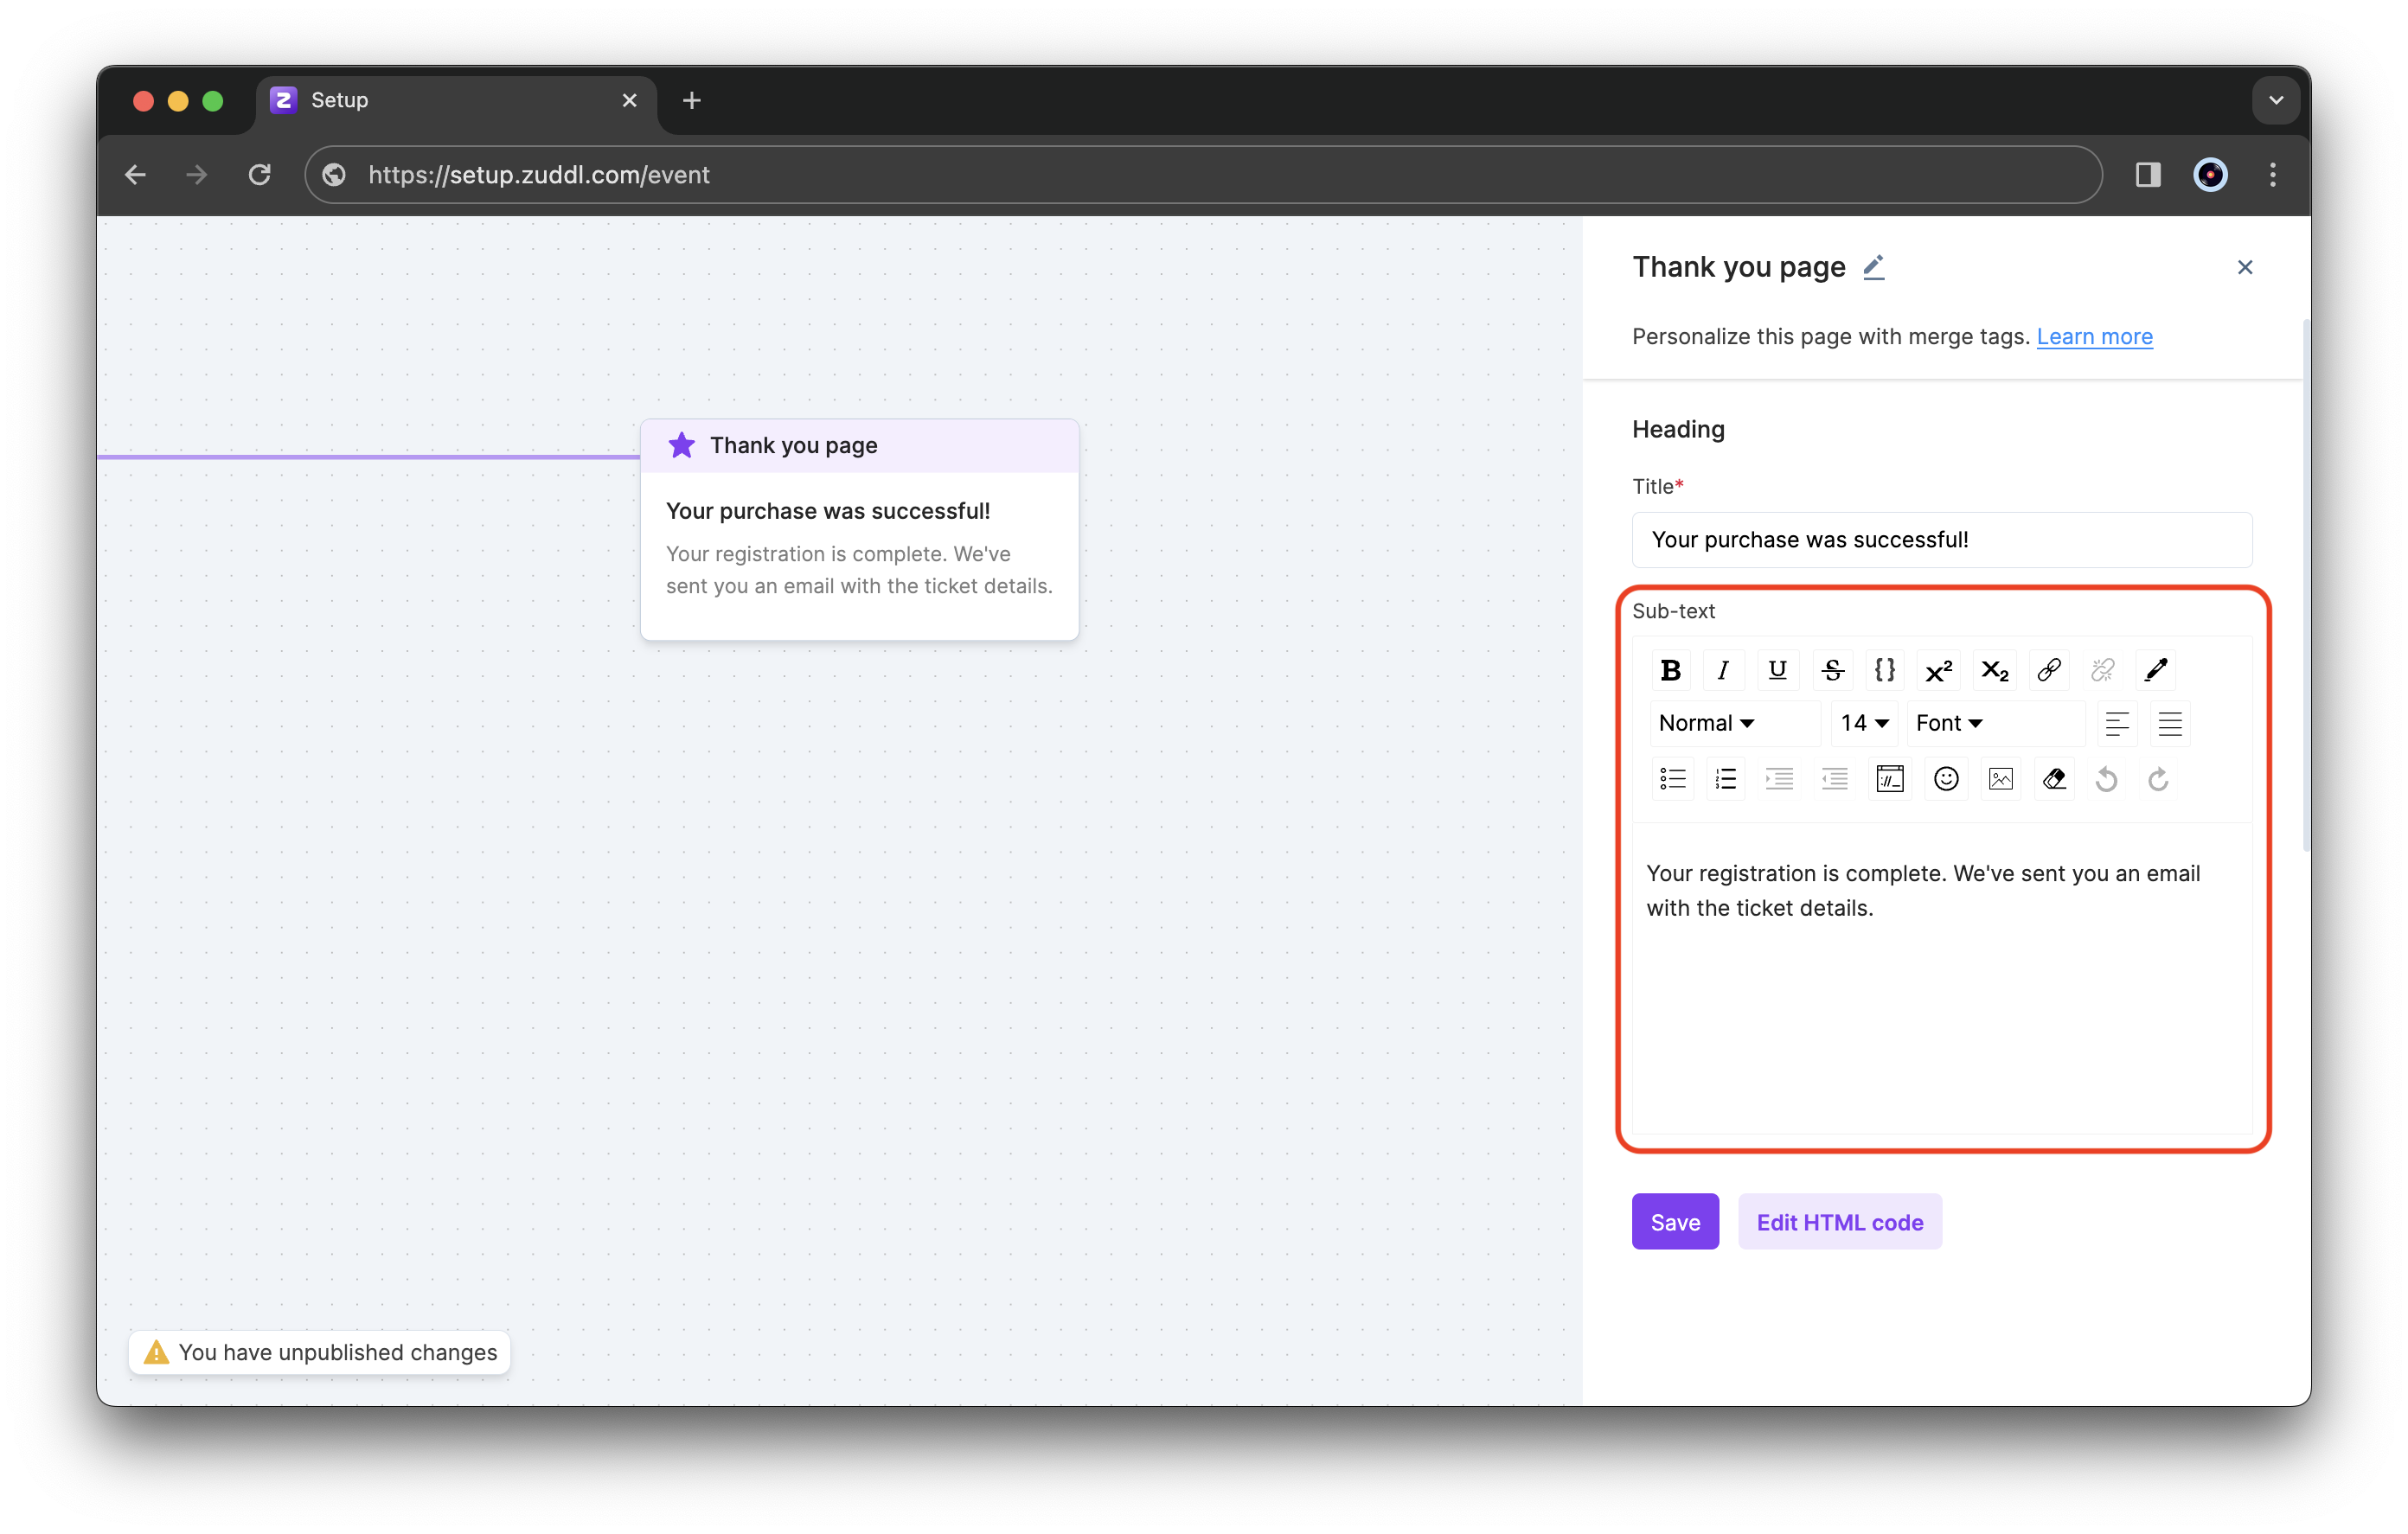The image size is (2408, 1534).
Task: Toggle ordered list formatting
Action: 1726,777
